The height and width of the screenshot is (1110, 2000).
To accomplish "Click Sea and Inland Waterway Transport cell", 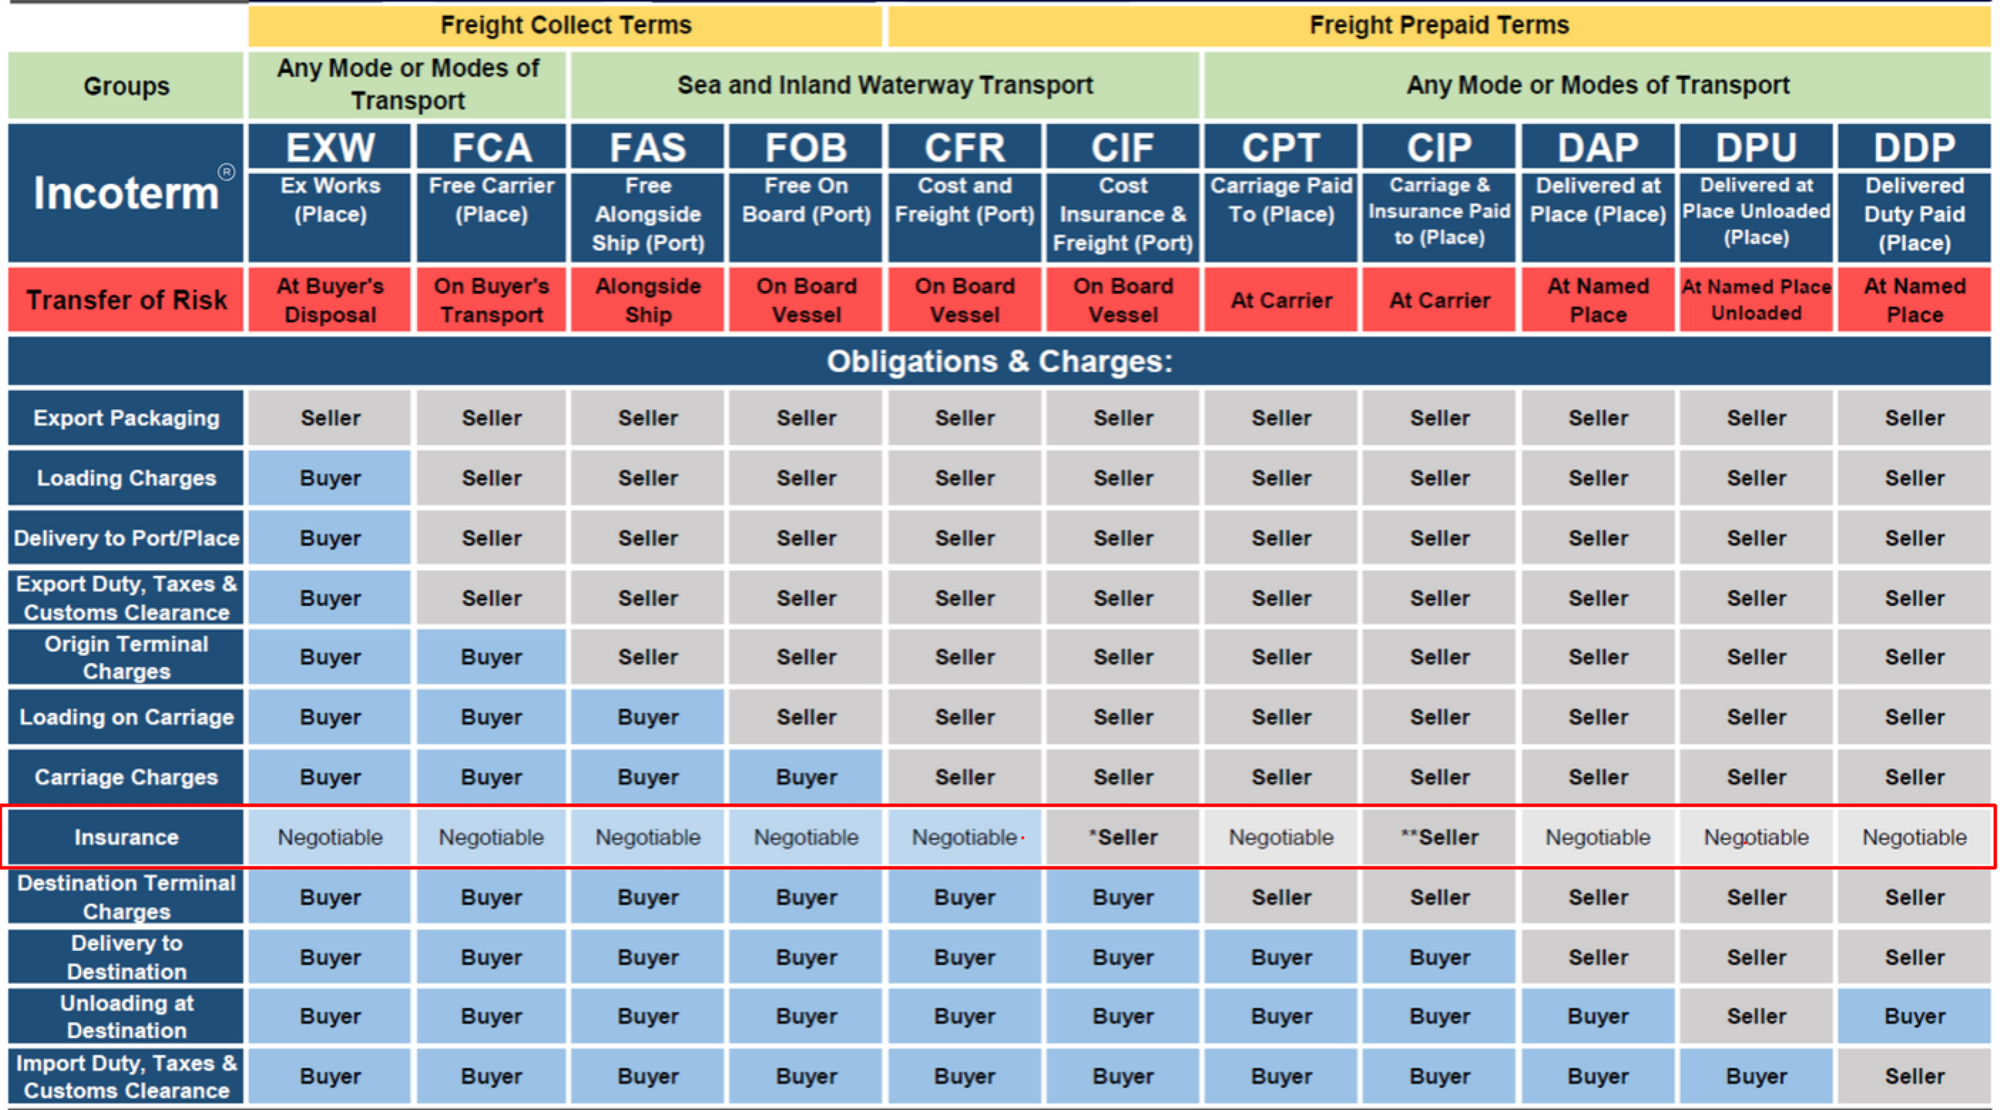I will click(885, 86).
